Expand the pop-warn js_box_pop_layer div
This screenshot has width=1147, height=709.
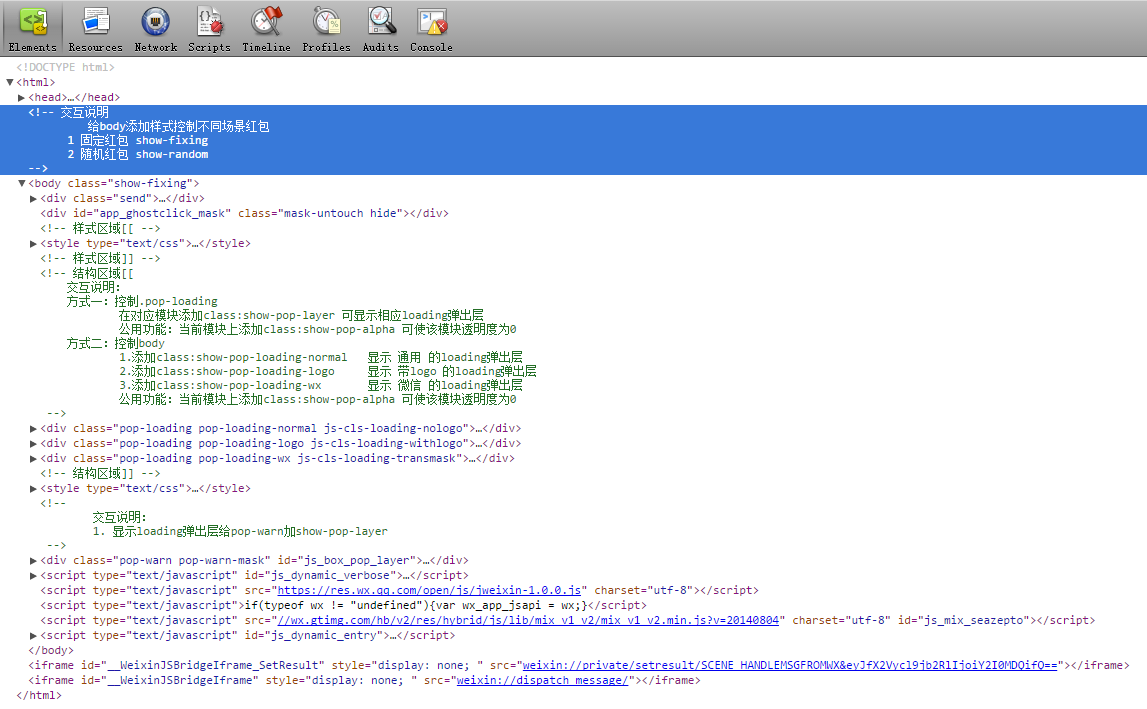click(33, 560)
